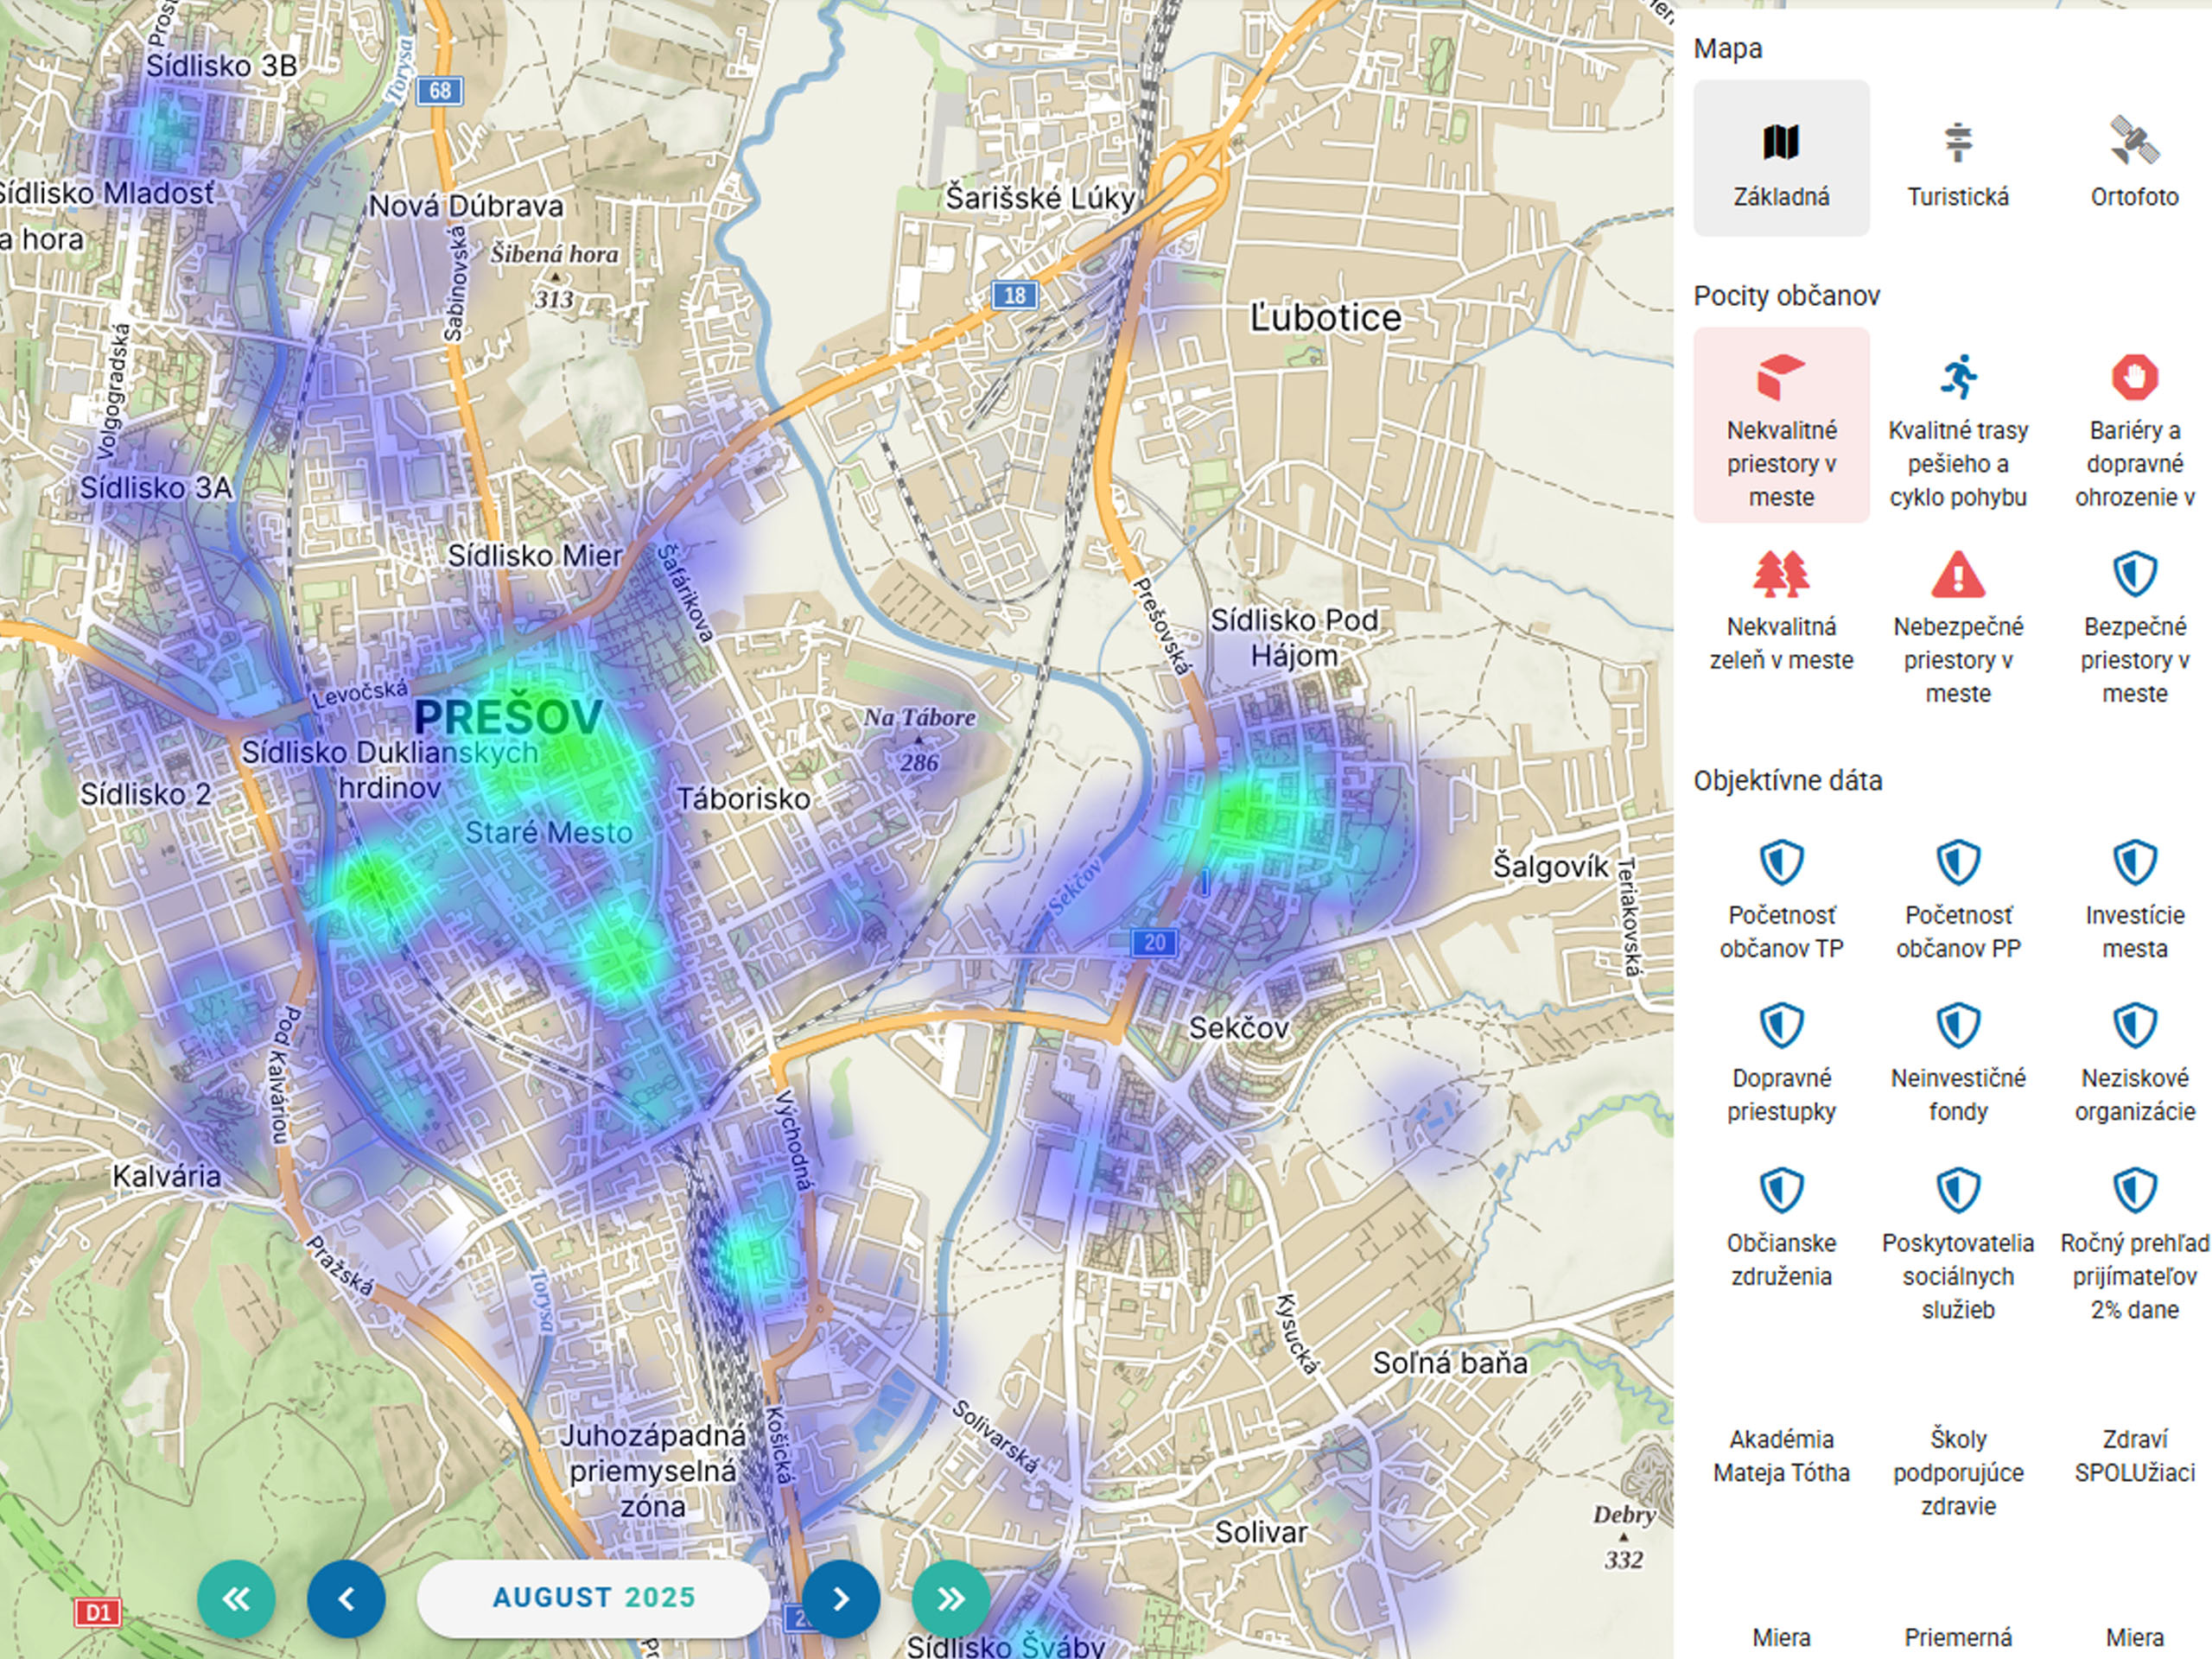
Task: Click the AUGUST 2025 date label
Action: point(594,1598)
